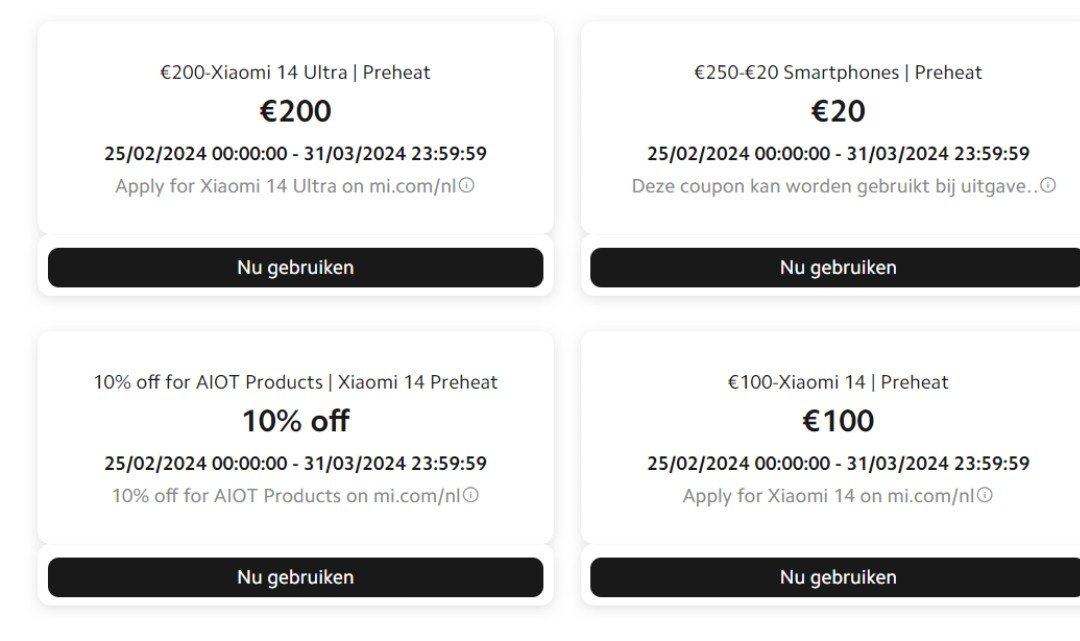Open info icon on 10% off AIOT coupon
The width and height of the screenshot is (1080, 641).
(x=470, y=495)
